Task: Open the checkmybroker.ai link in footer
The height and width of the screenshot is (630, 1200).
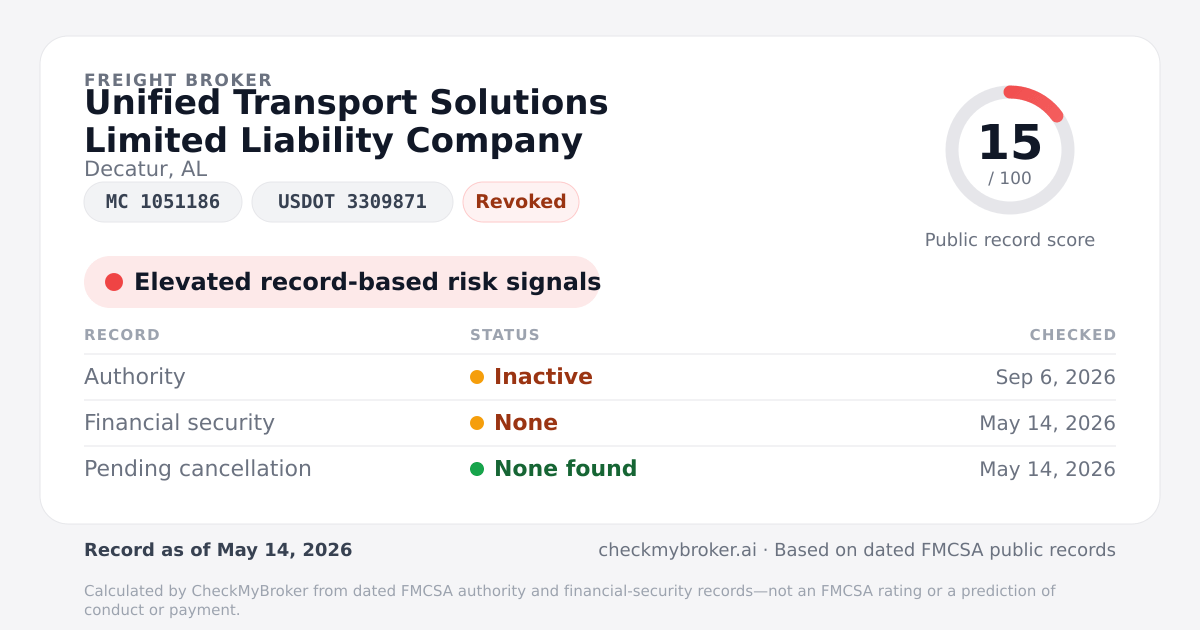Action: coord(677,550)
